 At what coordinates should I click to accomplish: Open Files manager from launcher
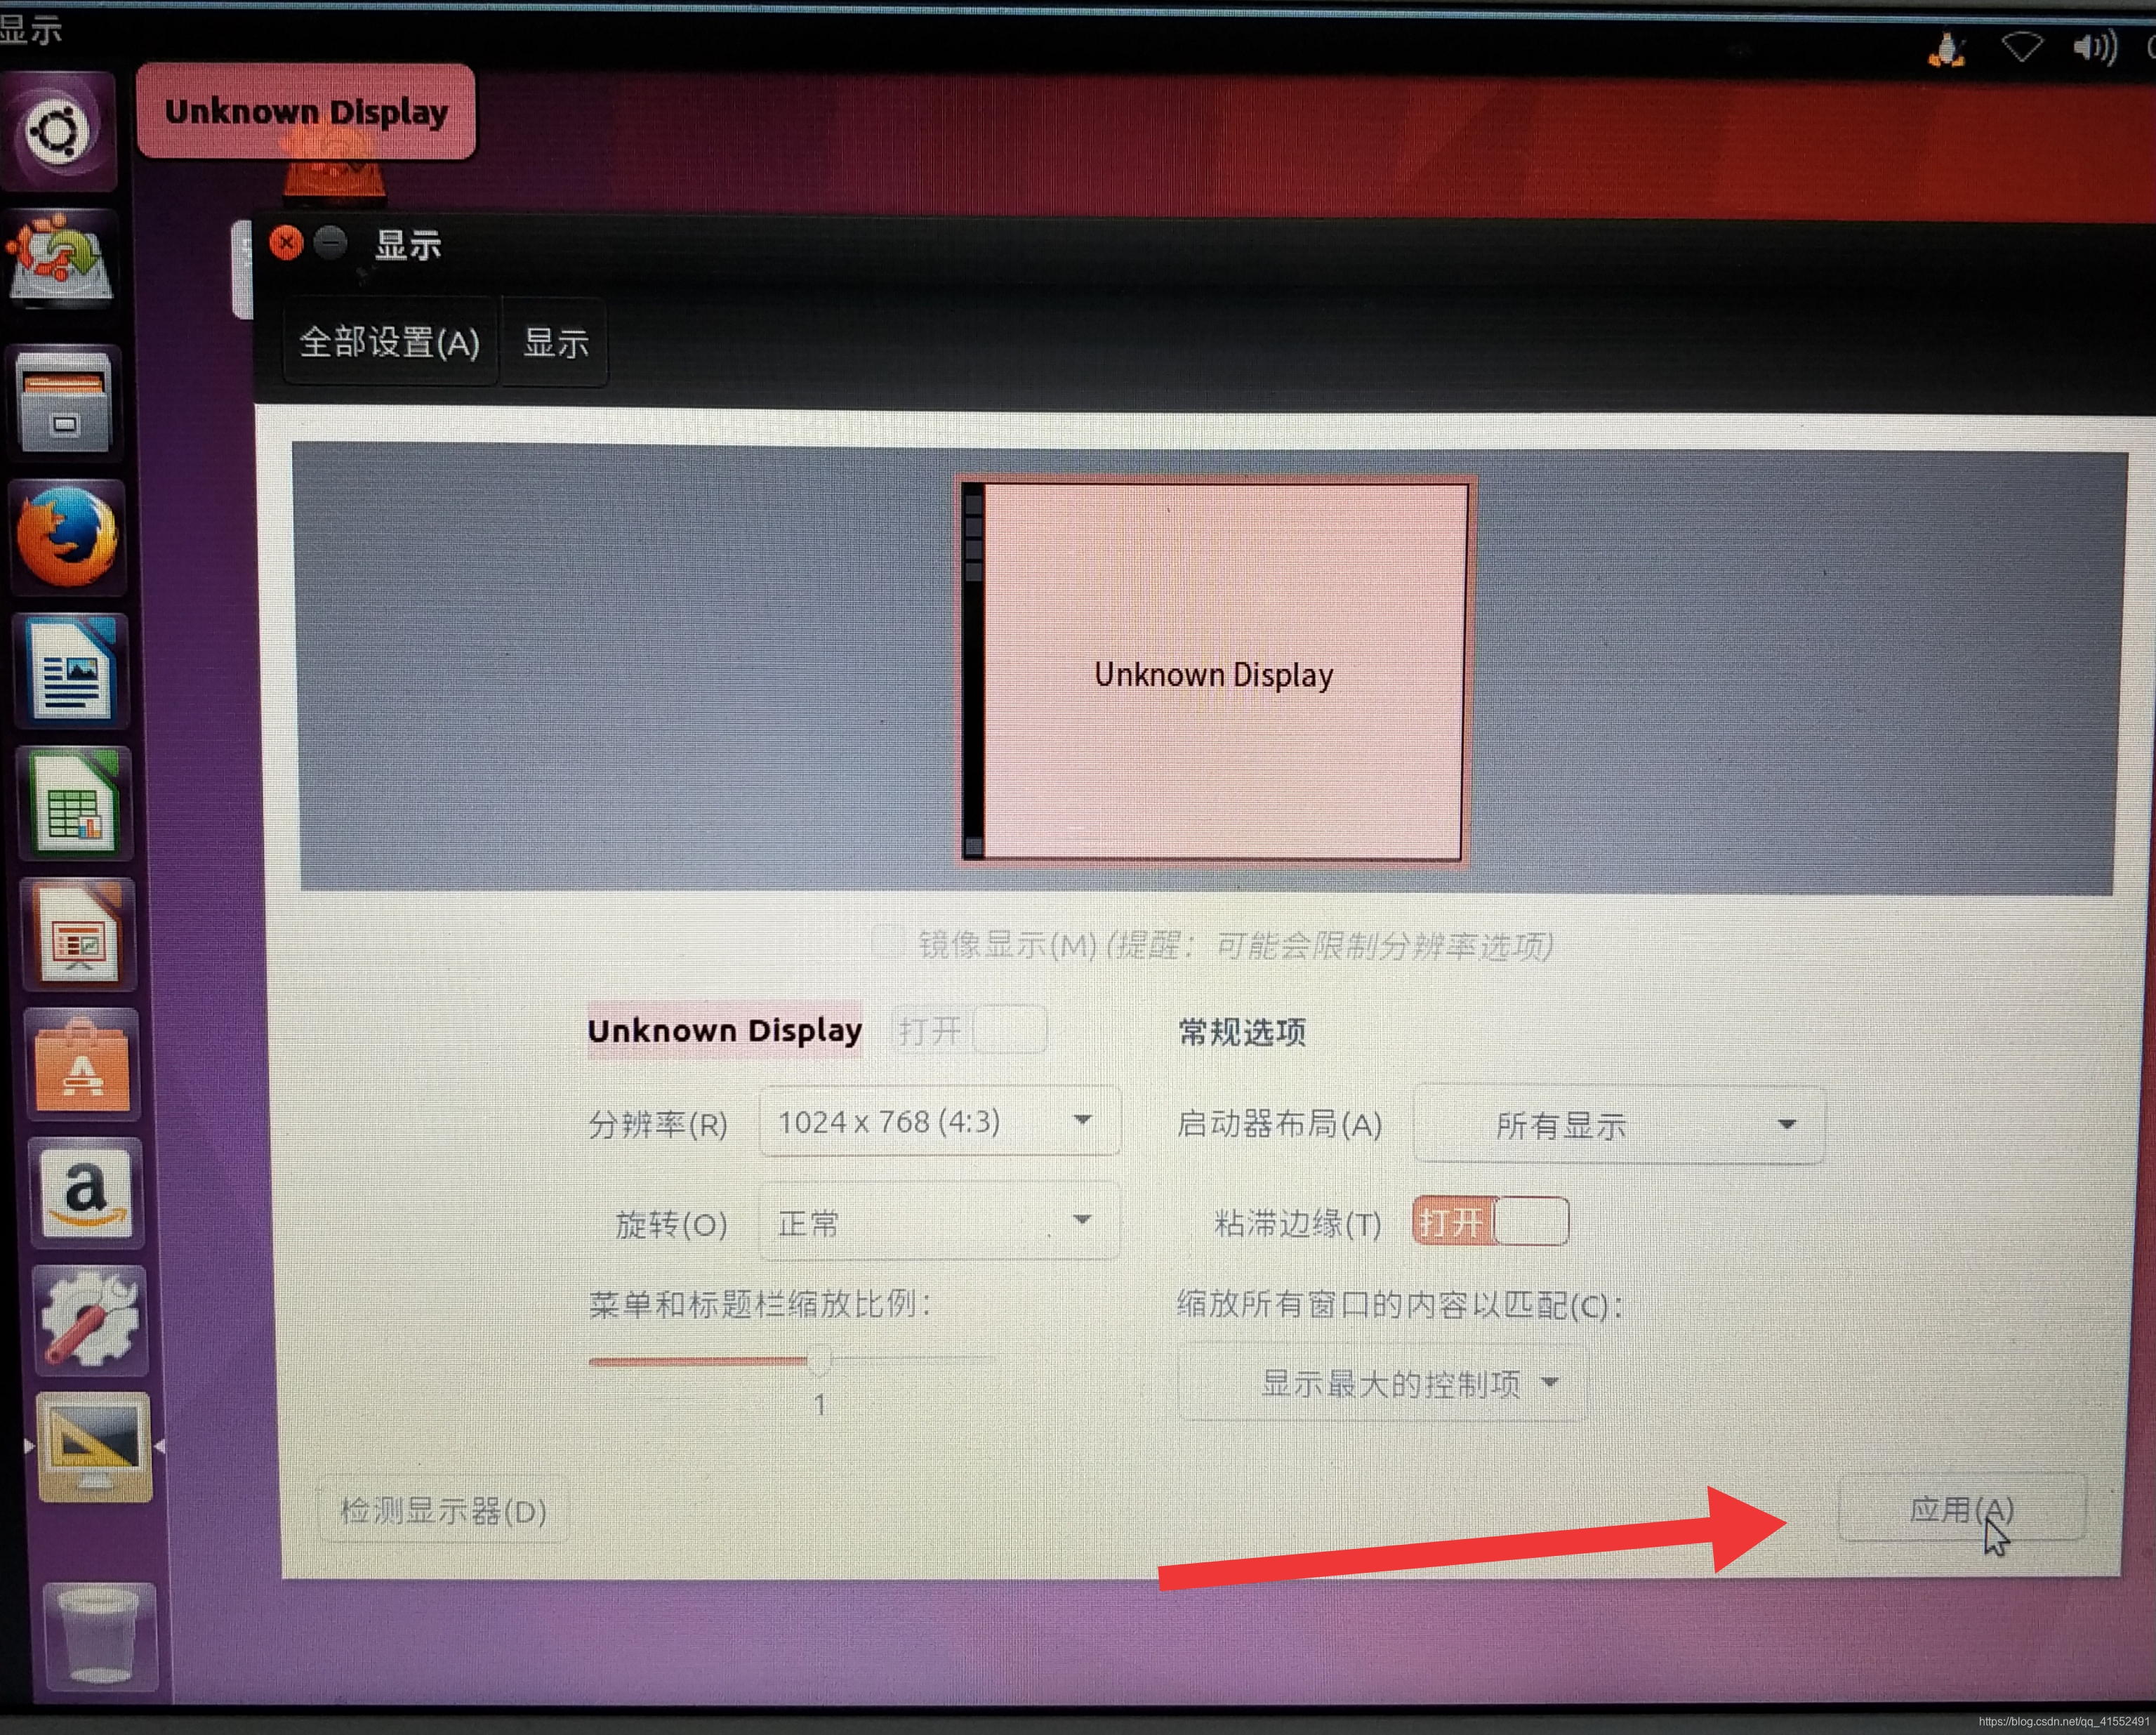point(64,401)
